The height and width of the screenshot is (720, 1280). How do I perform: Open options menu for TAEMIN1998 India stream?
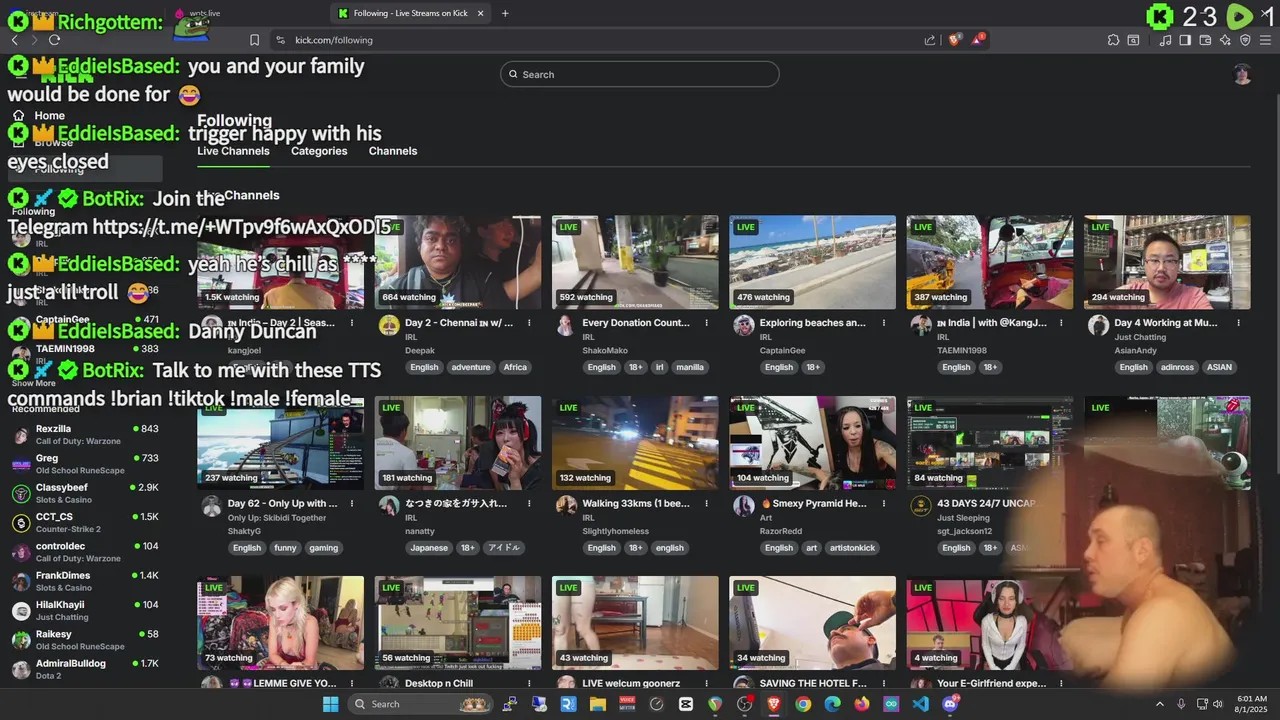pyautogui.click(x=1061, y=323)
